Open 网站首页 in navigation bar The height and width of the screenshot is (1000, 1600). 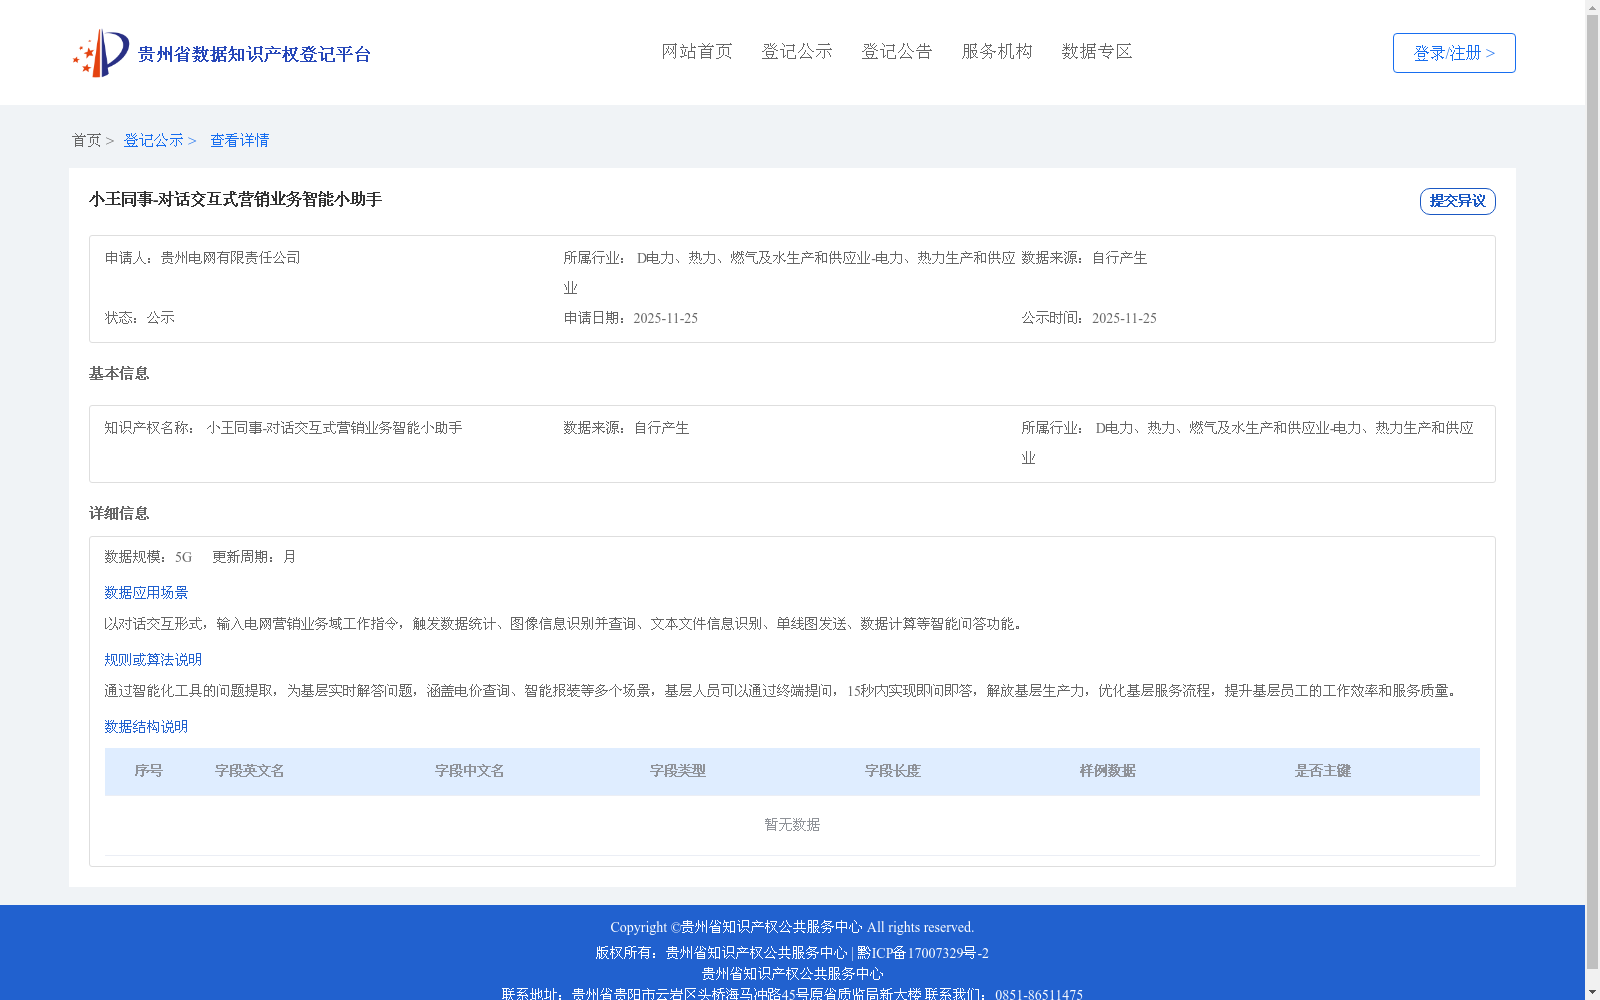coord(697,52)
